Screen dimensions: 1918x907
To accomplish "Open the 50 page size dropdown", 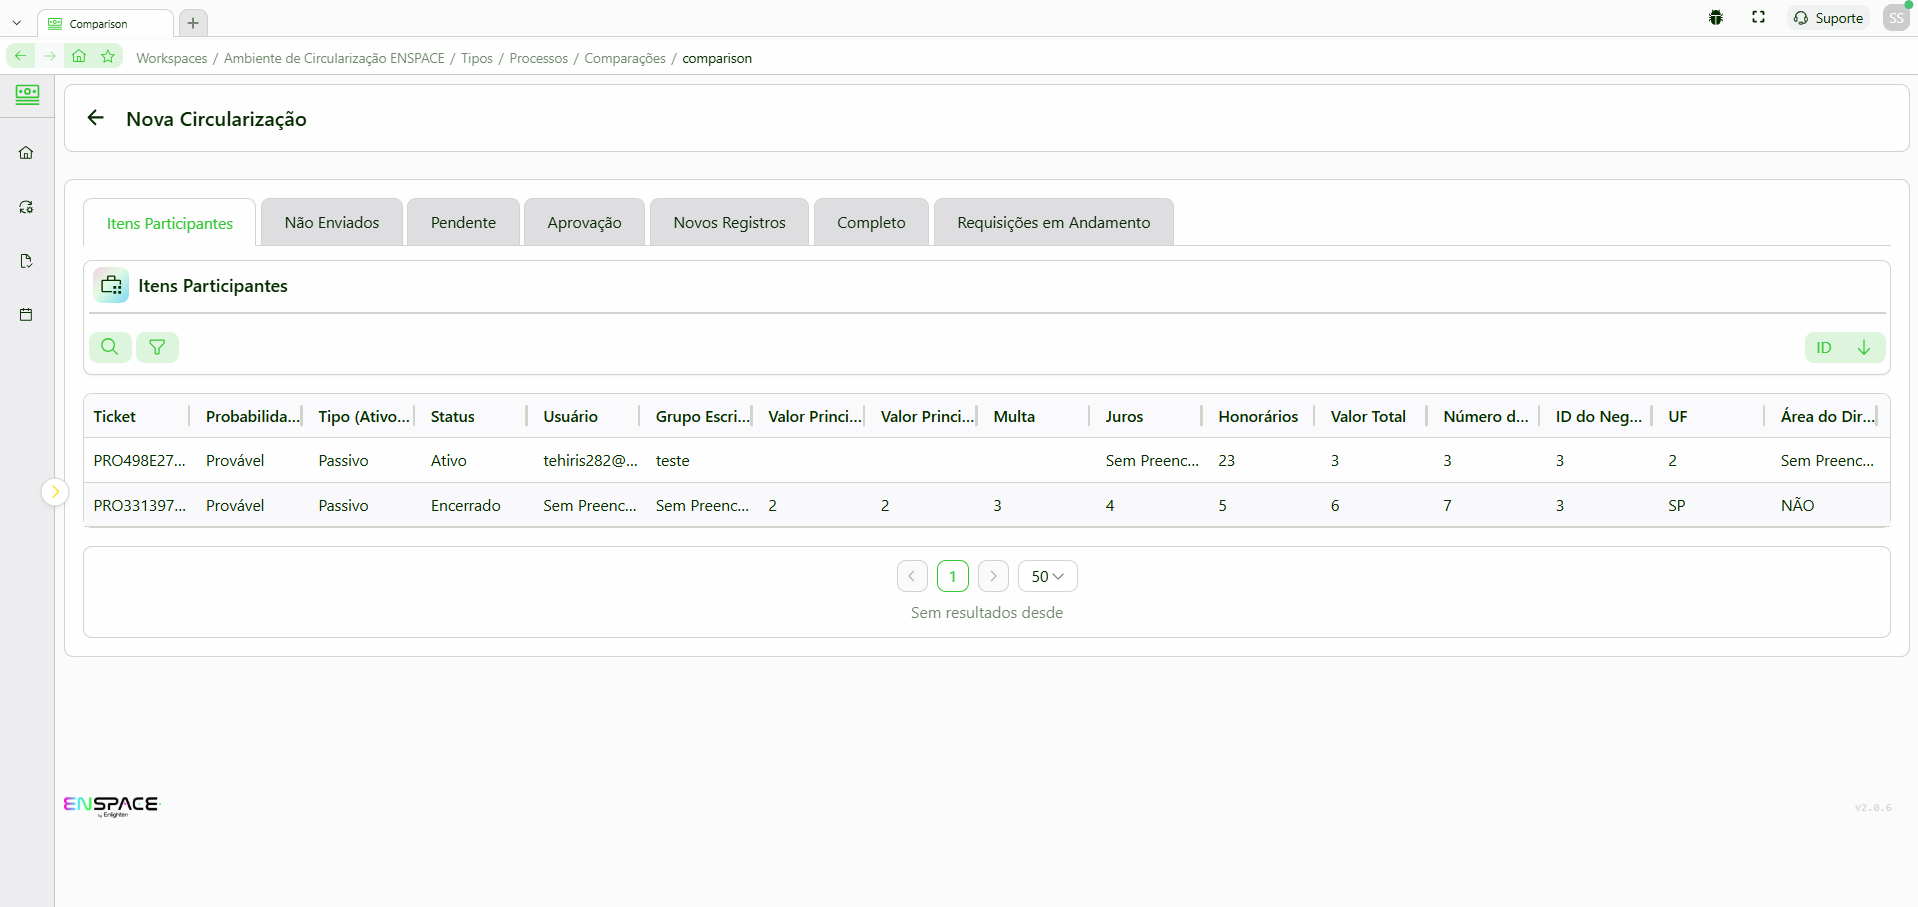I will [1047, 576].
